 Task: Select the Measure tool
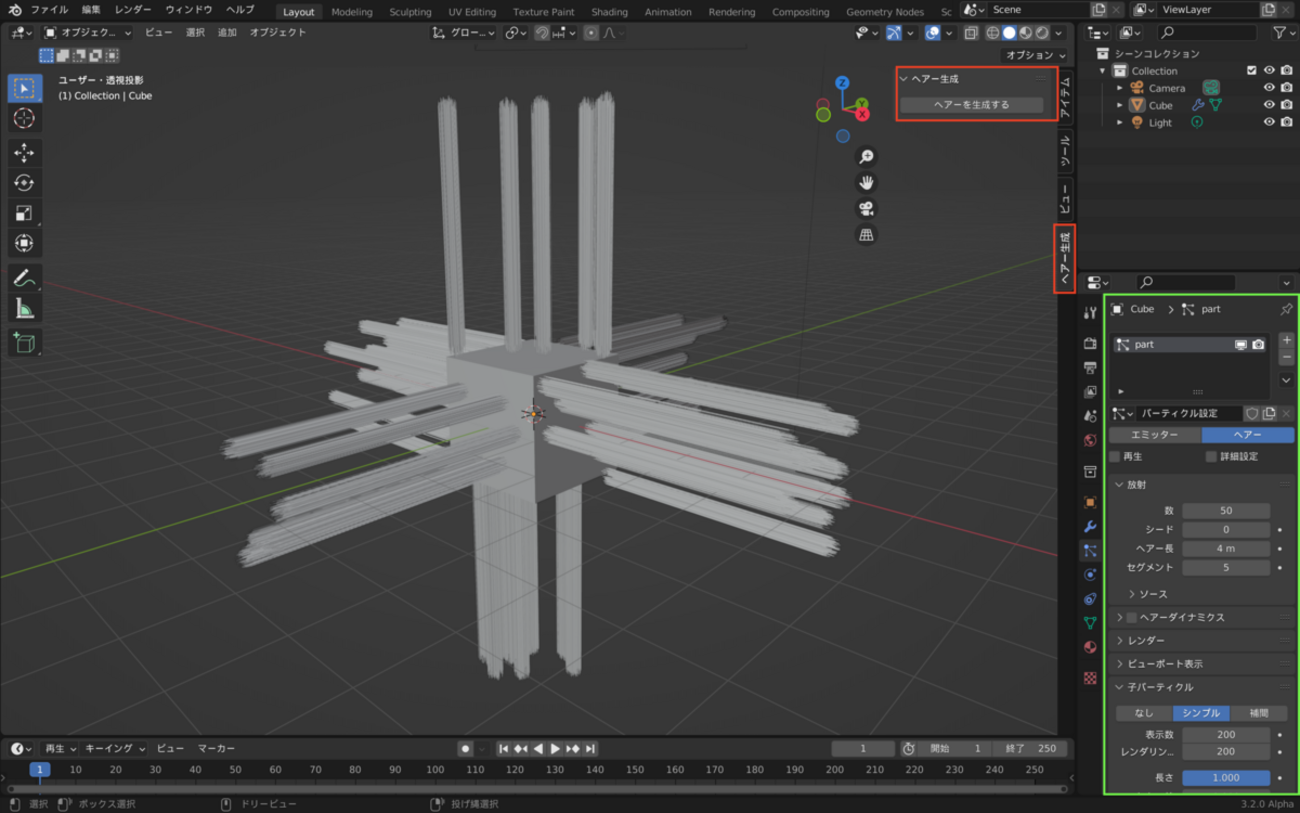click(24, 309)
